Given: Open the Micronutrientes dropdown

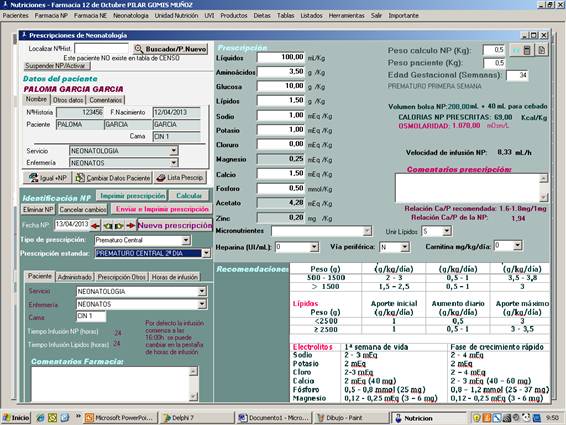Looking at the screenshot, I should [x=367, y=231].
